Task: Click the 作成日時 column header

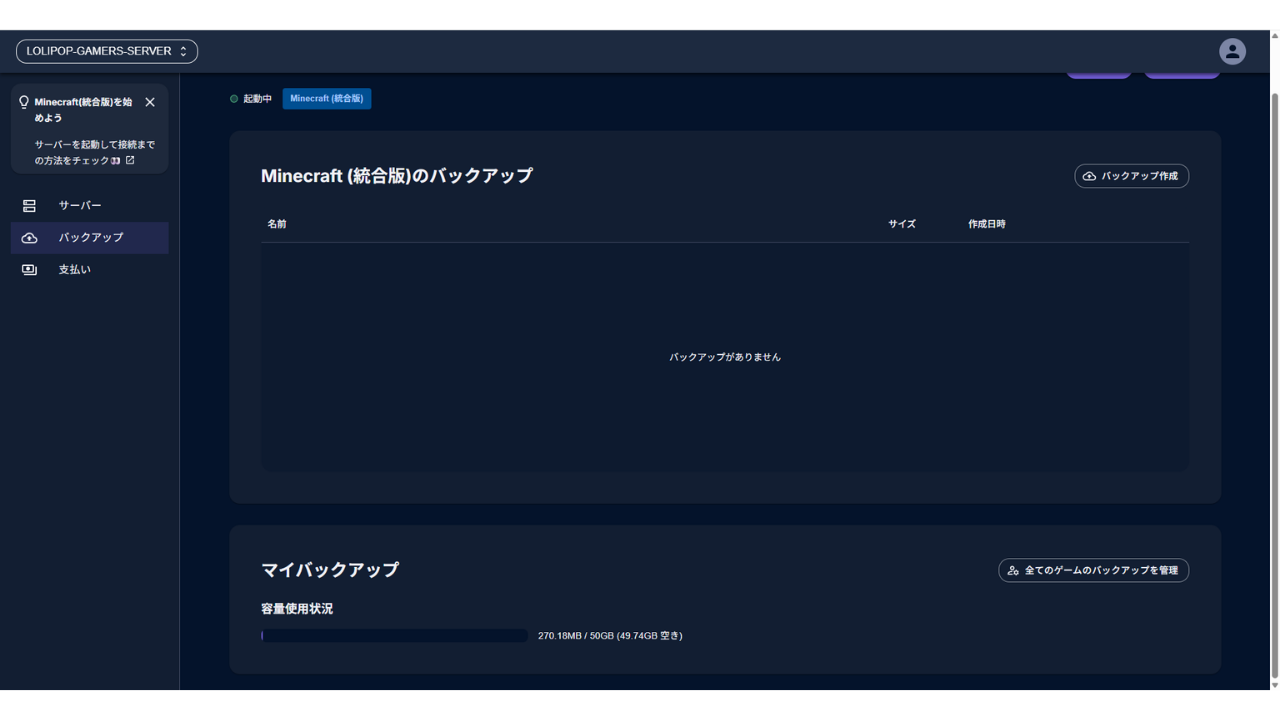Action: (x=987, y=224)
